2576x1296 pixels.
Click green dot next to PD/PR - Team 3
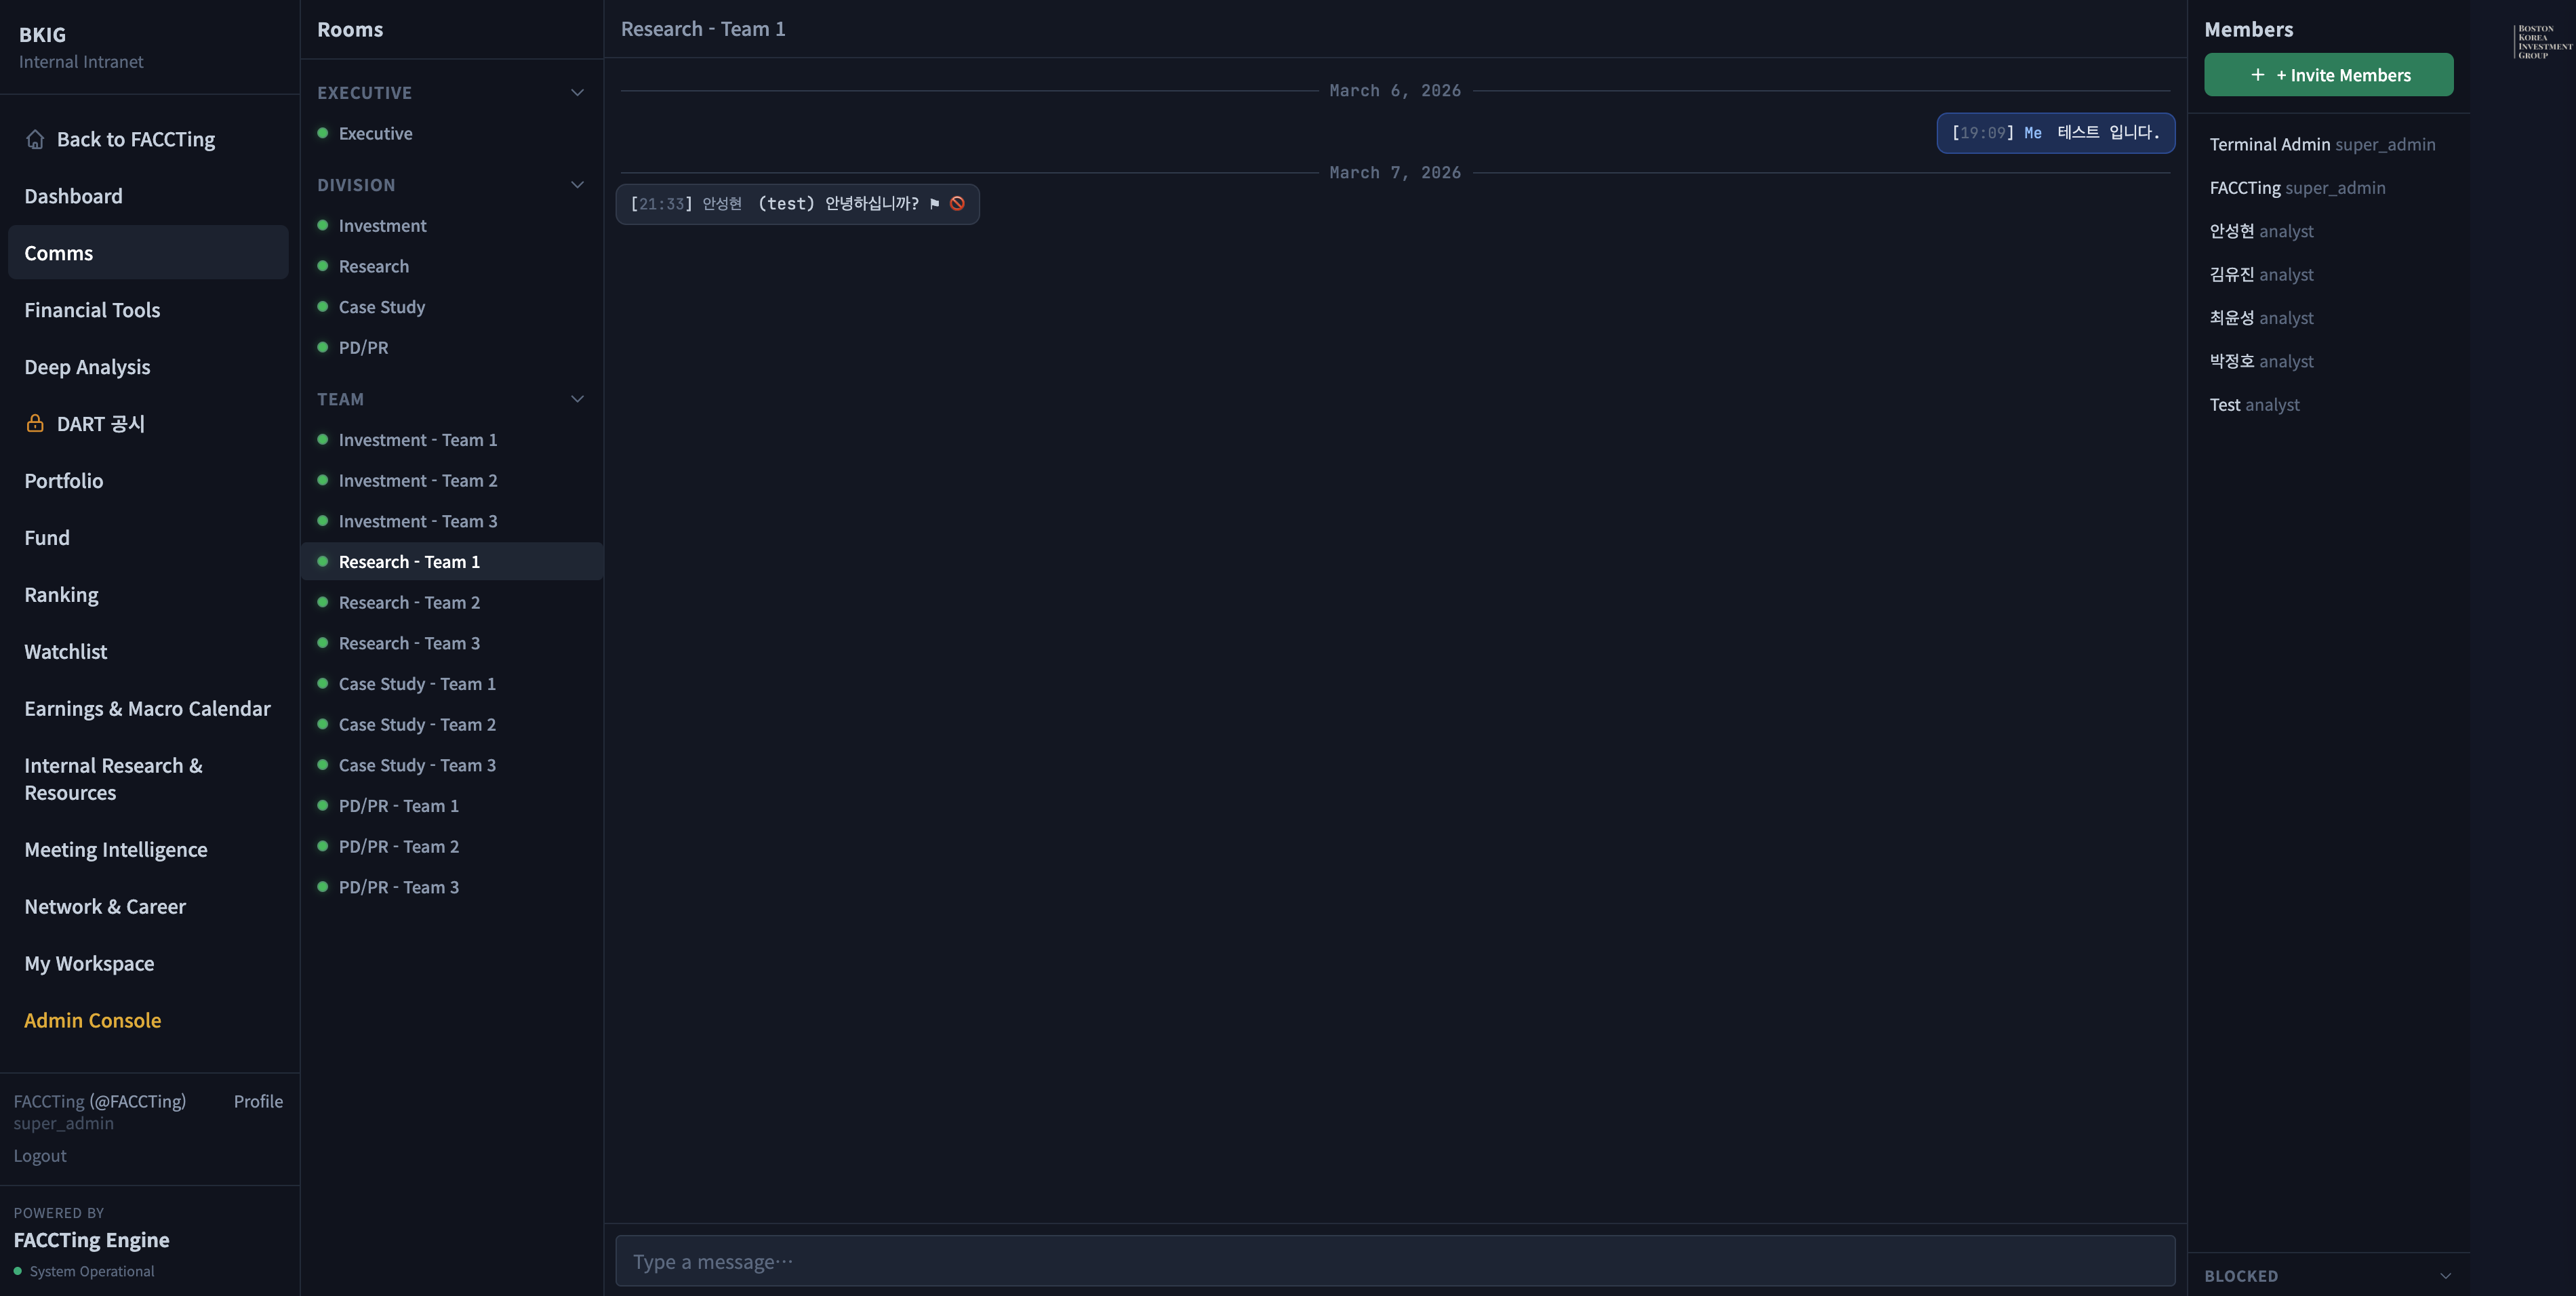(x=323, y=887)
